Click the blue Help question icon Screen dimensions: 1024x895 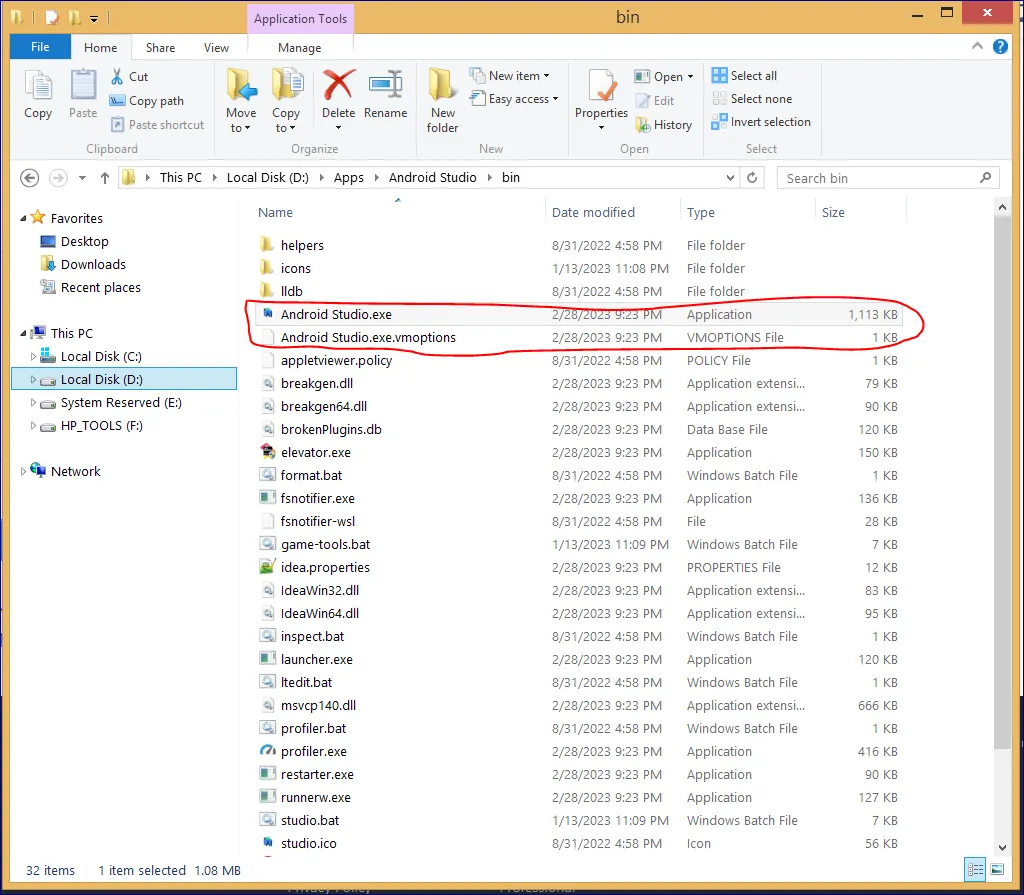1000,46
